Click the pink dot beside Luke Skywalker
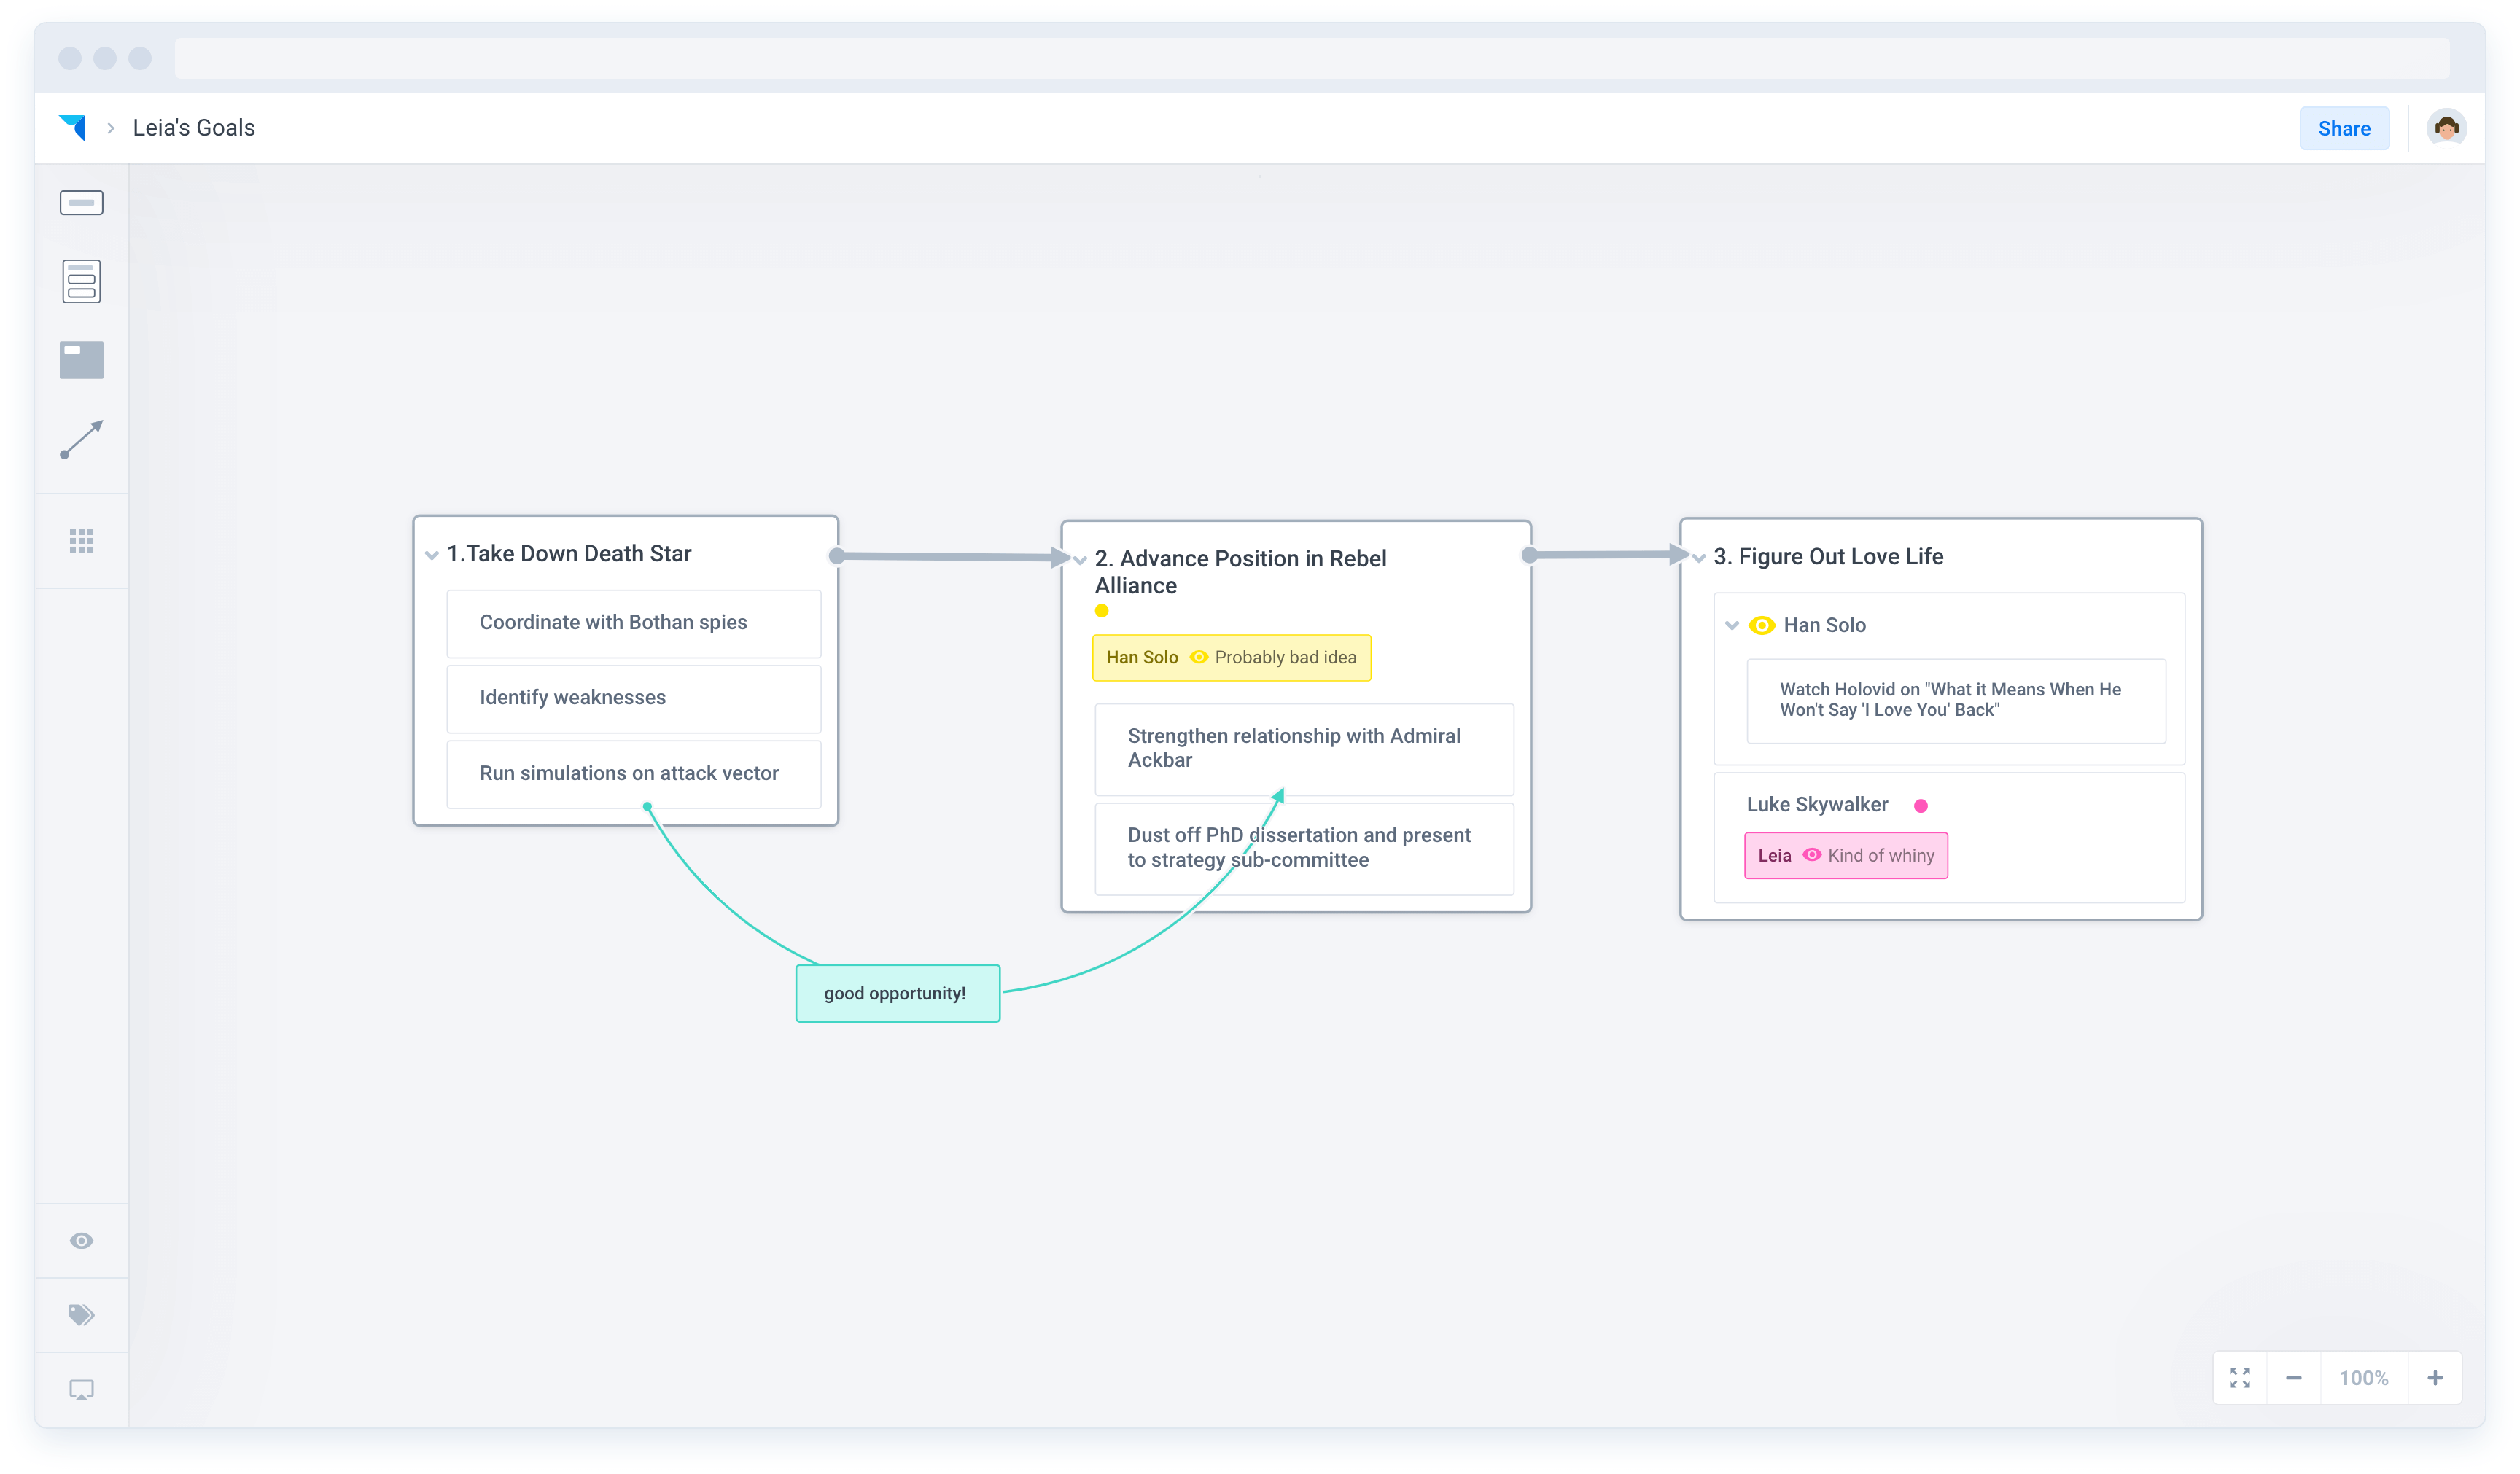The width and height of the screenshot is (2520, 1474). (1920, 805)
